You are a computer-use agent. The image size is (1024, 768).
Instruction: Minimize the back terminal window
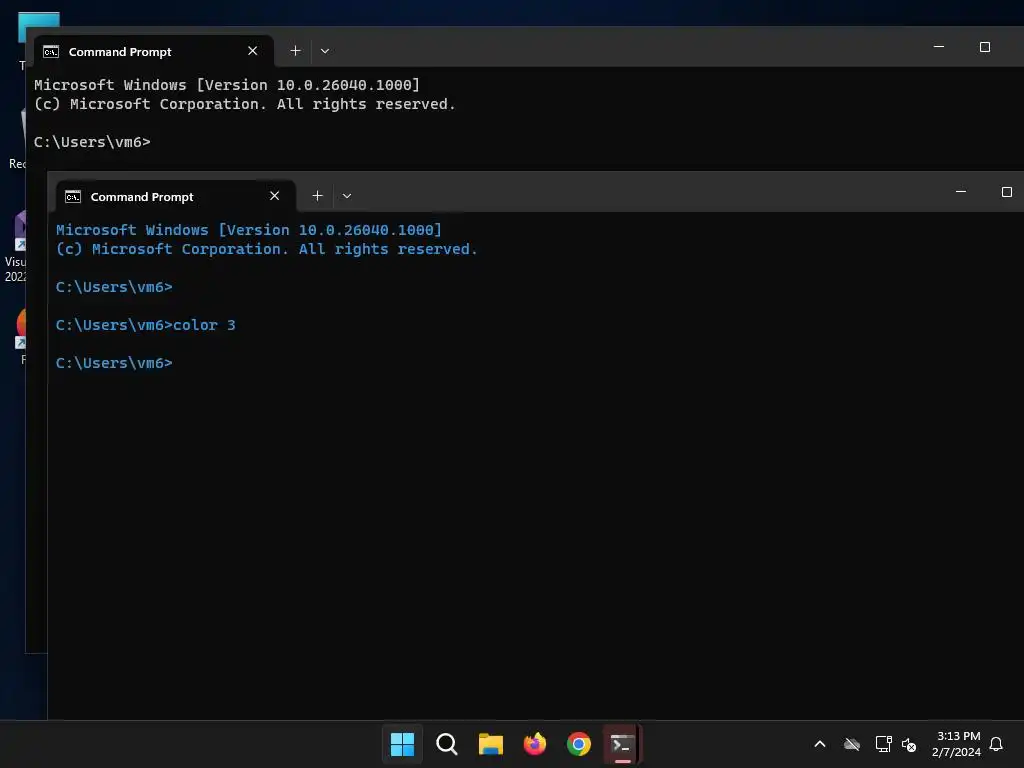click(939, 47)
